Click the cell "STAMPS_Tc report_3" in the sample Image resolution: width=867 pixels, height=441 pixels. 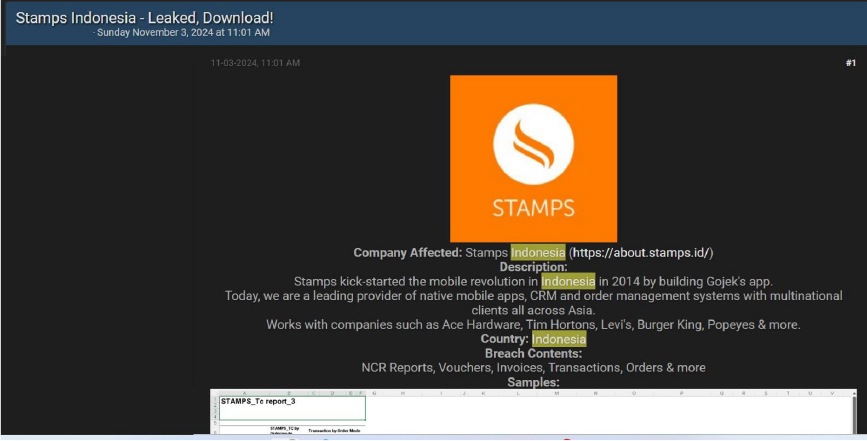click(293, 408)
